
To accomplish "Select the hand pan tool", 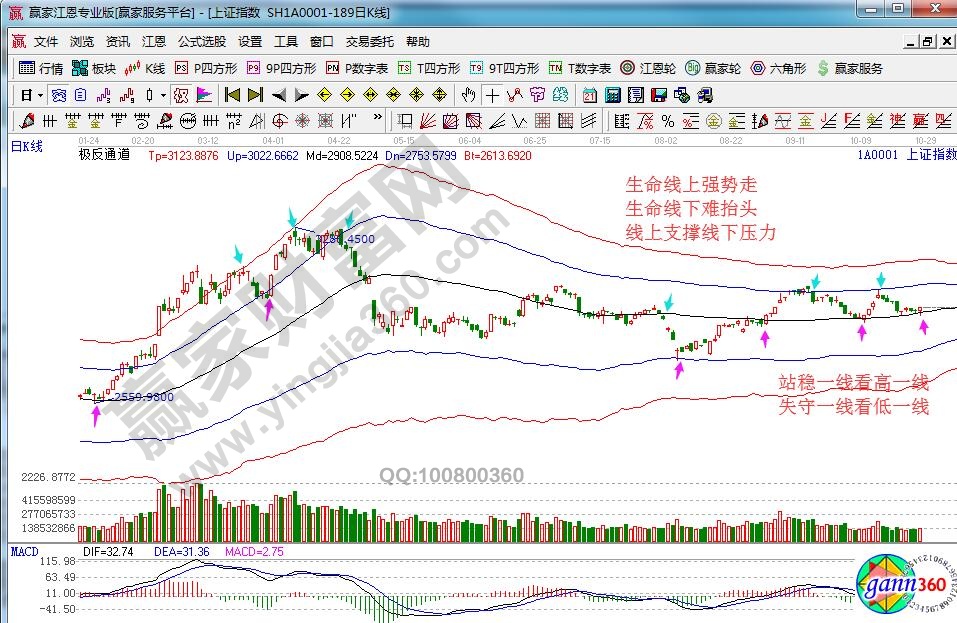I will (468, 96).
